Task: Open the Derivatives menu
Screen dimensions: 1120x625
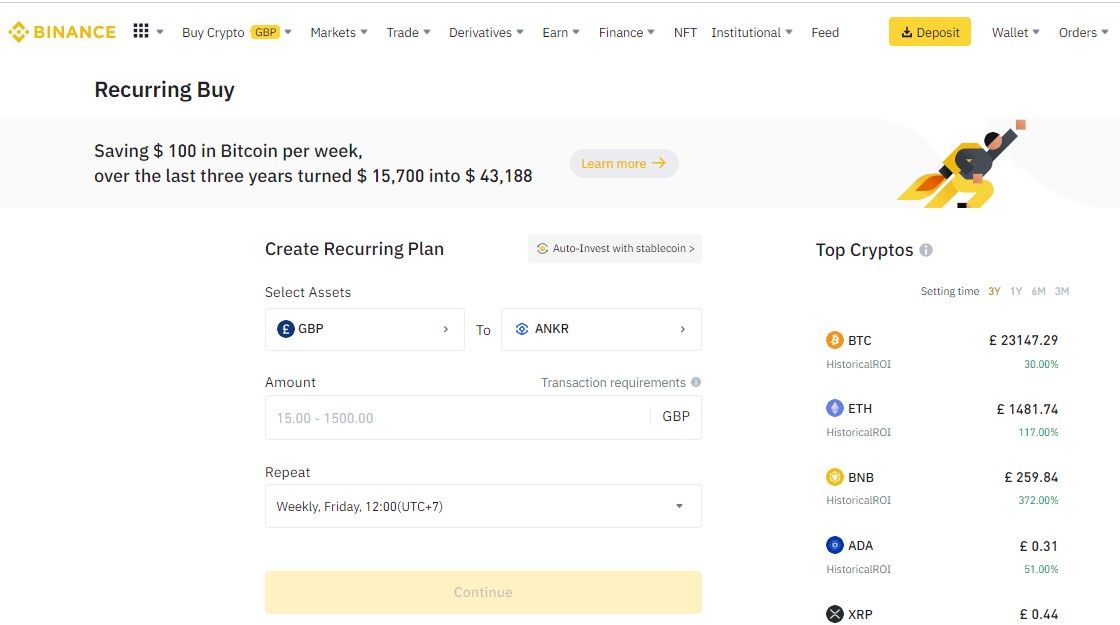Action: tap(486, 32)
